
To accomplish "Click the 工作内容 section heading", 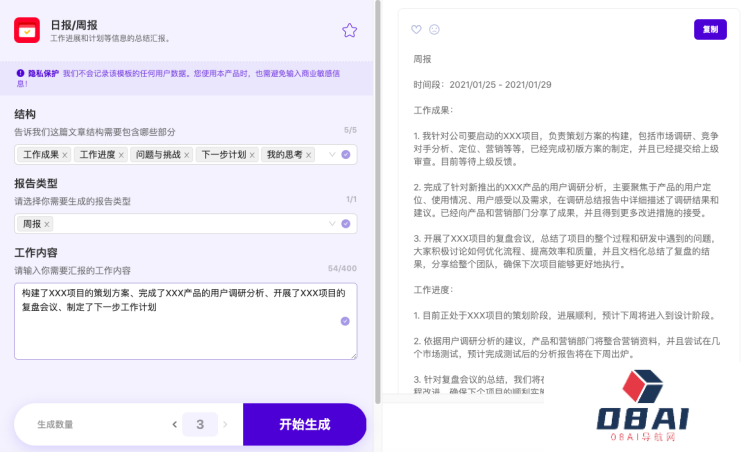I will pyautogui.click(x=36, y=253).
